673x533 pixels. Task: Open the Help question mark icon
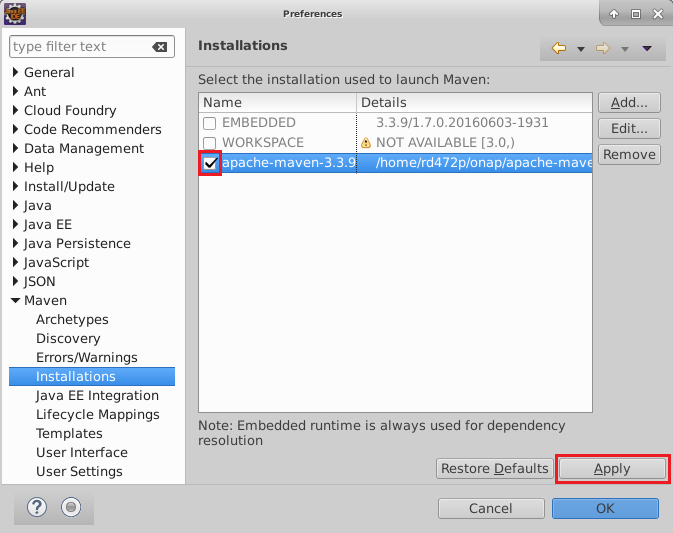tap(37, 507)
